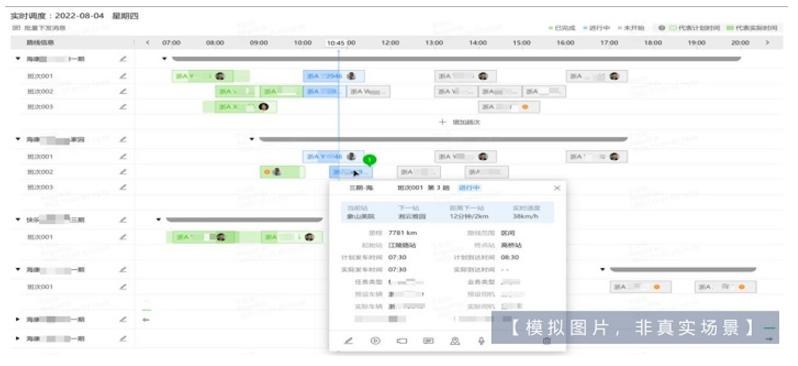Screen dimensions: 798x366
Task: Click the 16:00 label on the time axis
Action: pyautogui.click(x=565, y=43)
